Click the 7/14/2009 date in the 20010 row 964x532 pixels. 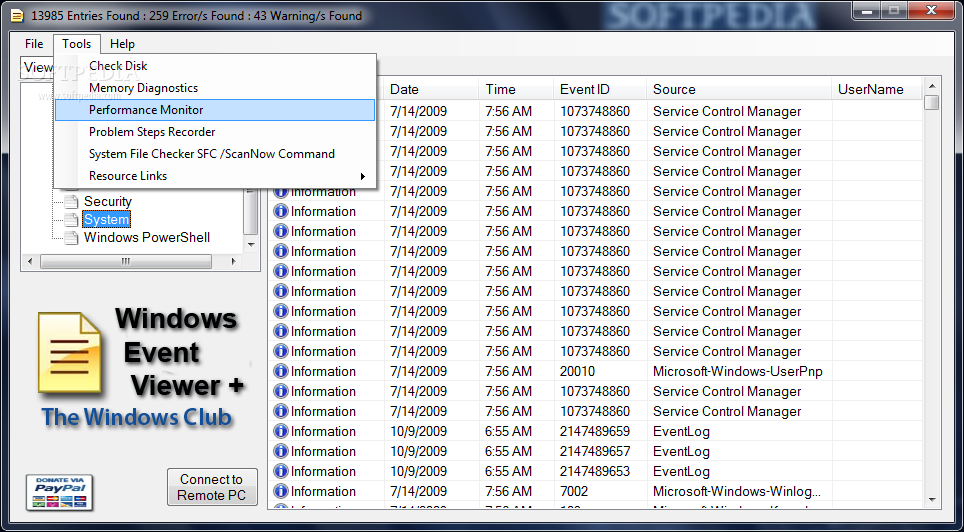tap(419, 371)
